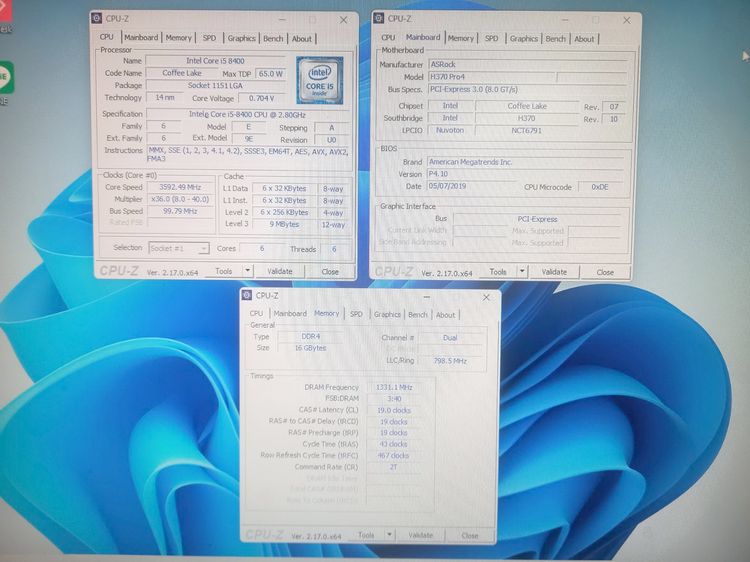
Task: Go to SPD tab in Memory window
Action: tap(356, 314)
